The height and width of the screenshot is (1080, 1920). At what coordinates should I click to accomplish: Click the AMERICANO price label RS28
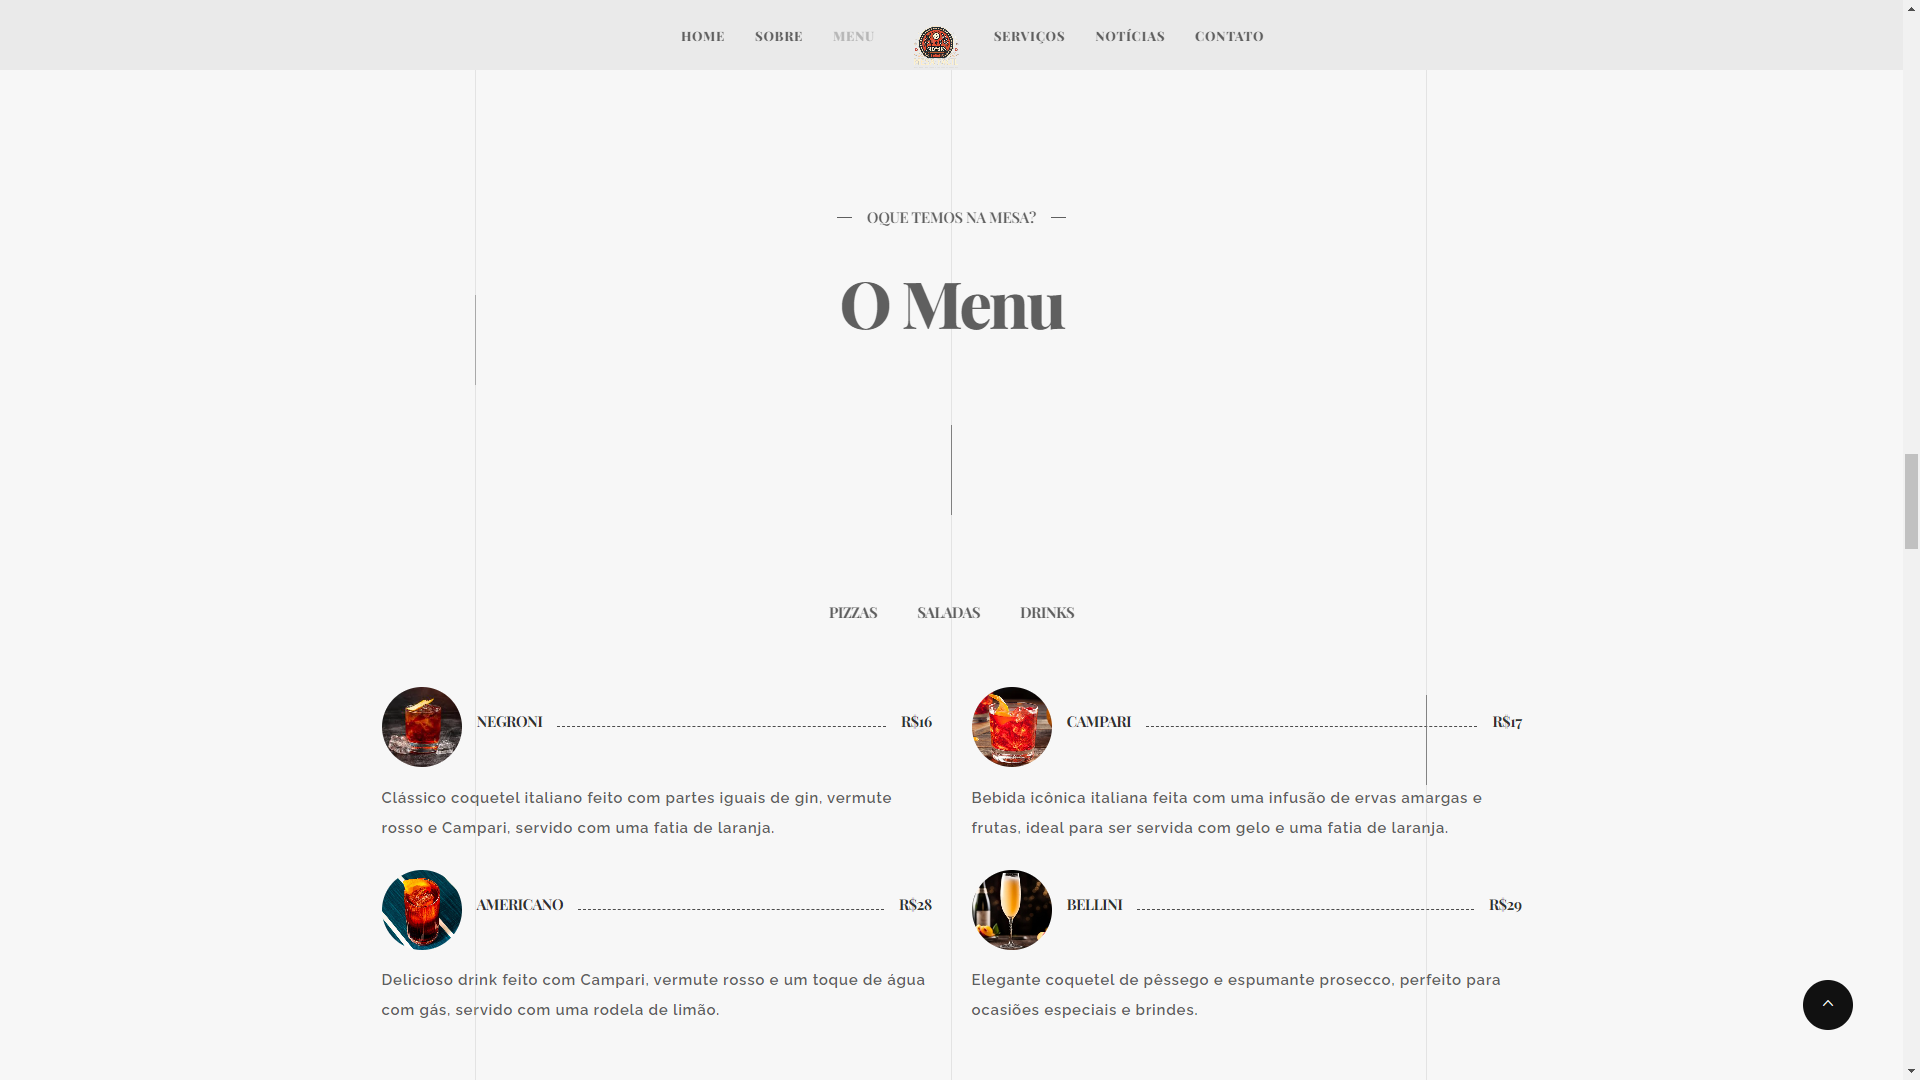pyautogui.click(x=915, y=905)
